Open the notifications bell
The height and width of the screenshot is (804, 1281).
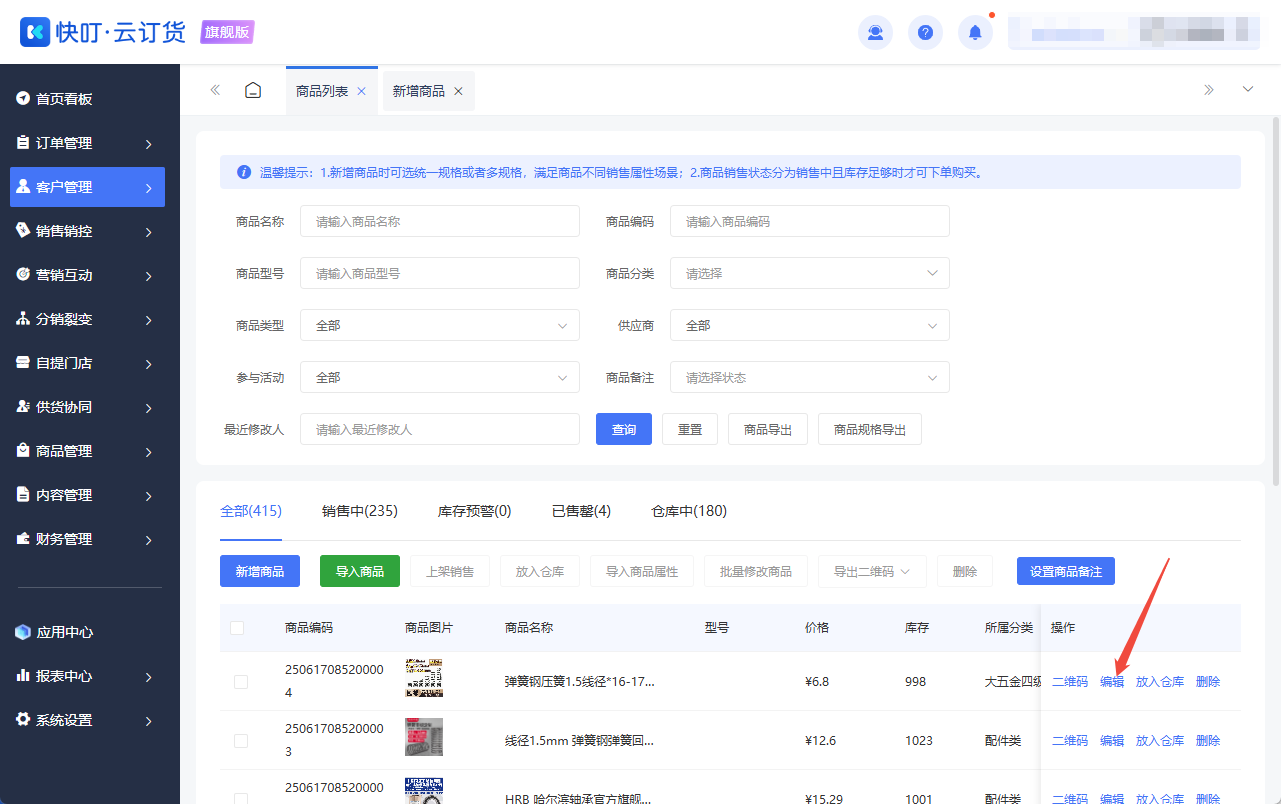[x=975, y=33]
